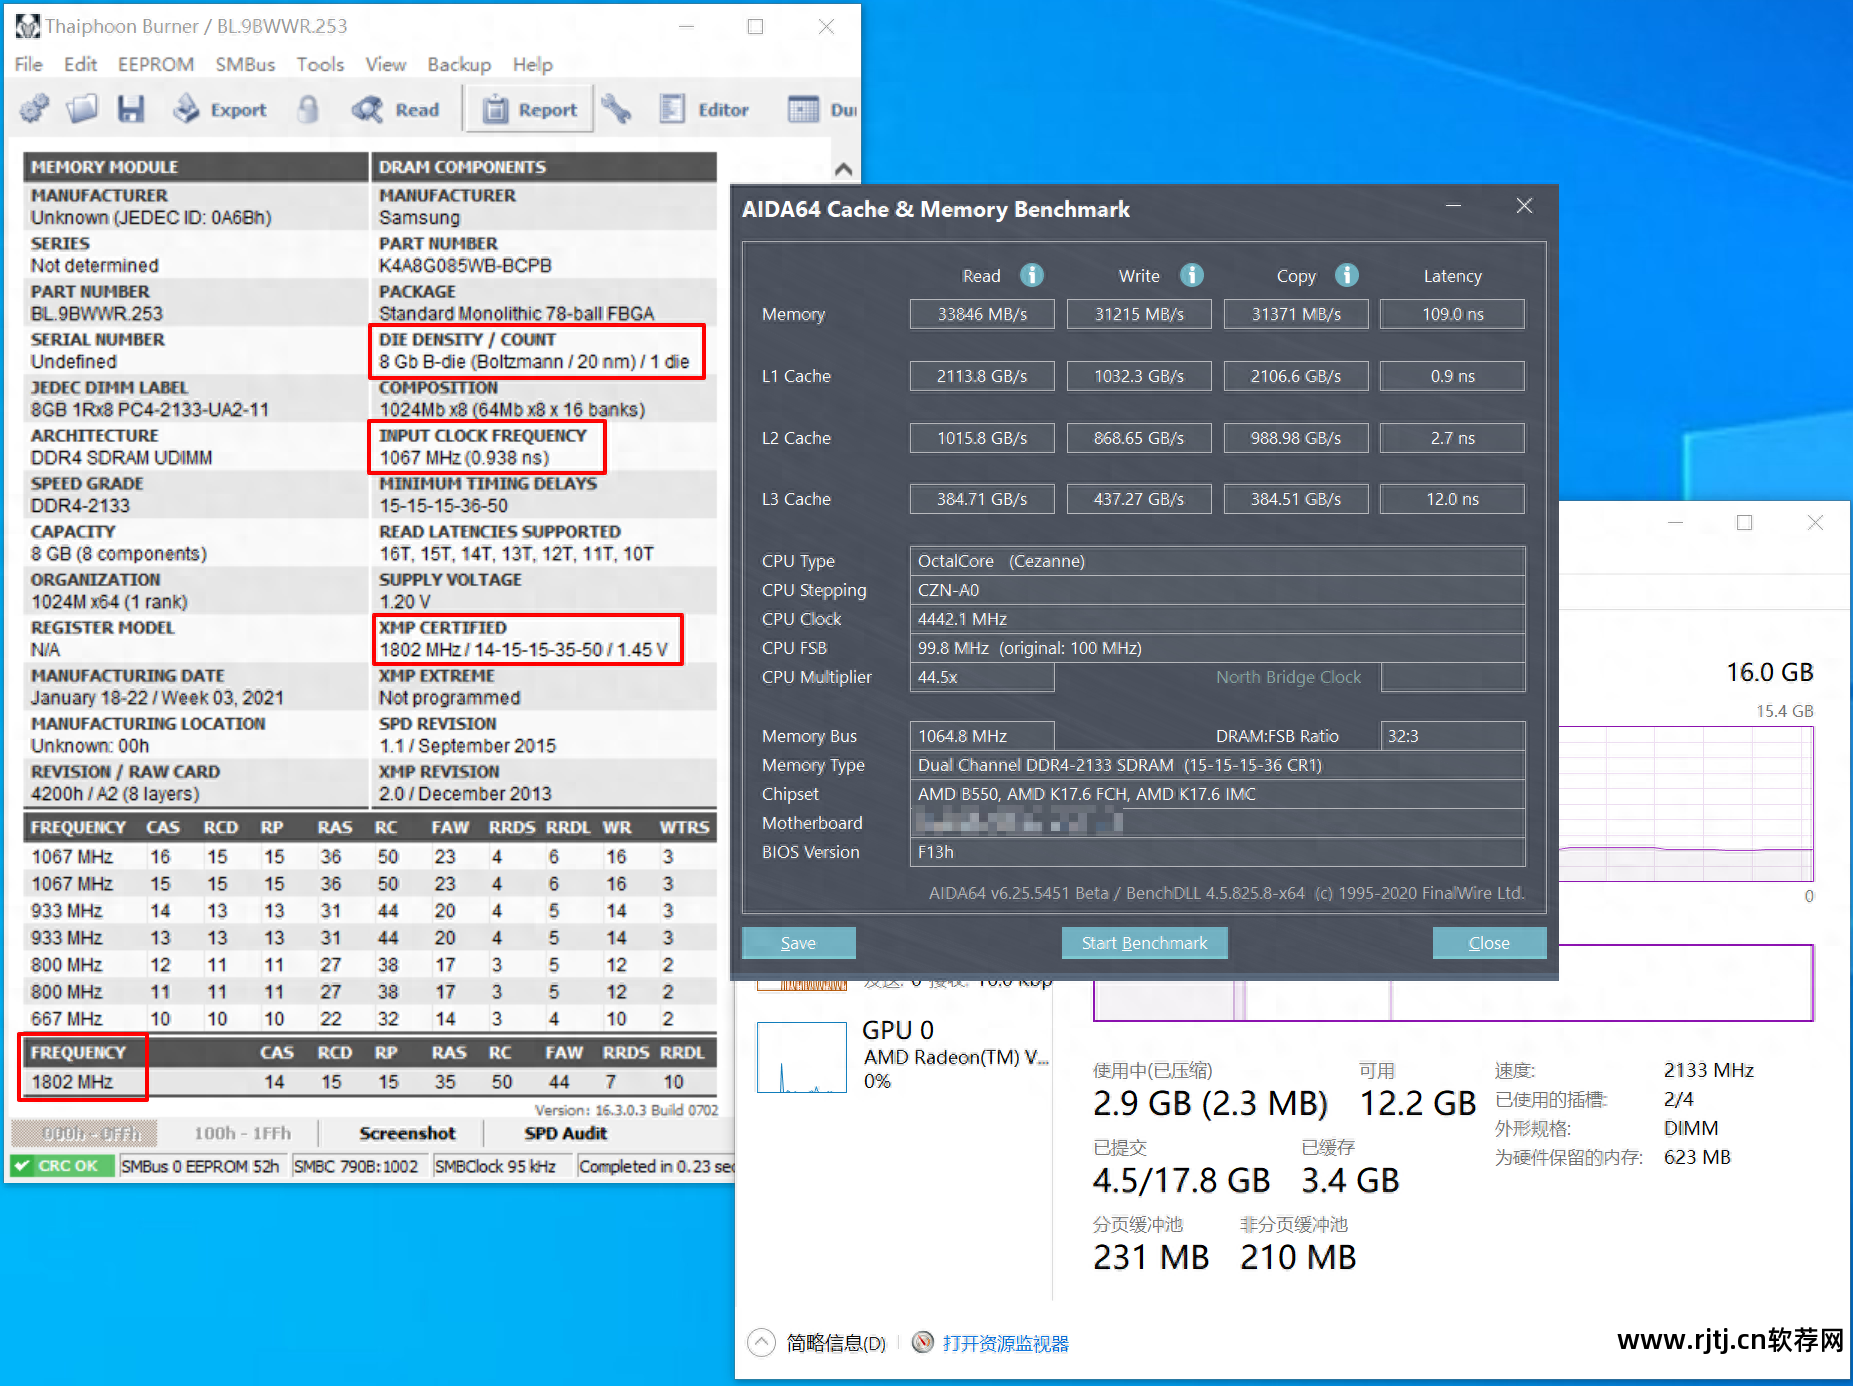Image resolution: width=1853 pixels, height=1386 pixels.
Task: Close AIDA64 window with the X icon
Action: 1524,206
